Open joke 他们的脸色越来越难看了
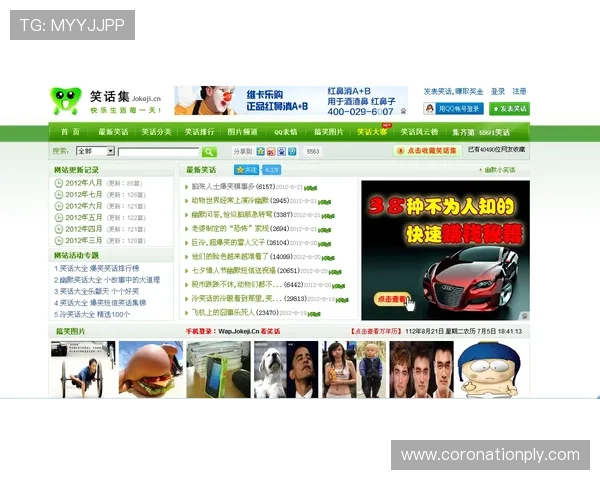This screenshot has height=480, width=600. (230, 256)
